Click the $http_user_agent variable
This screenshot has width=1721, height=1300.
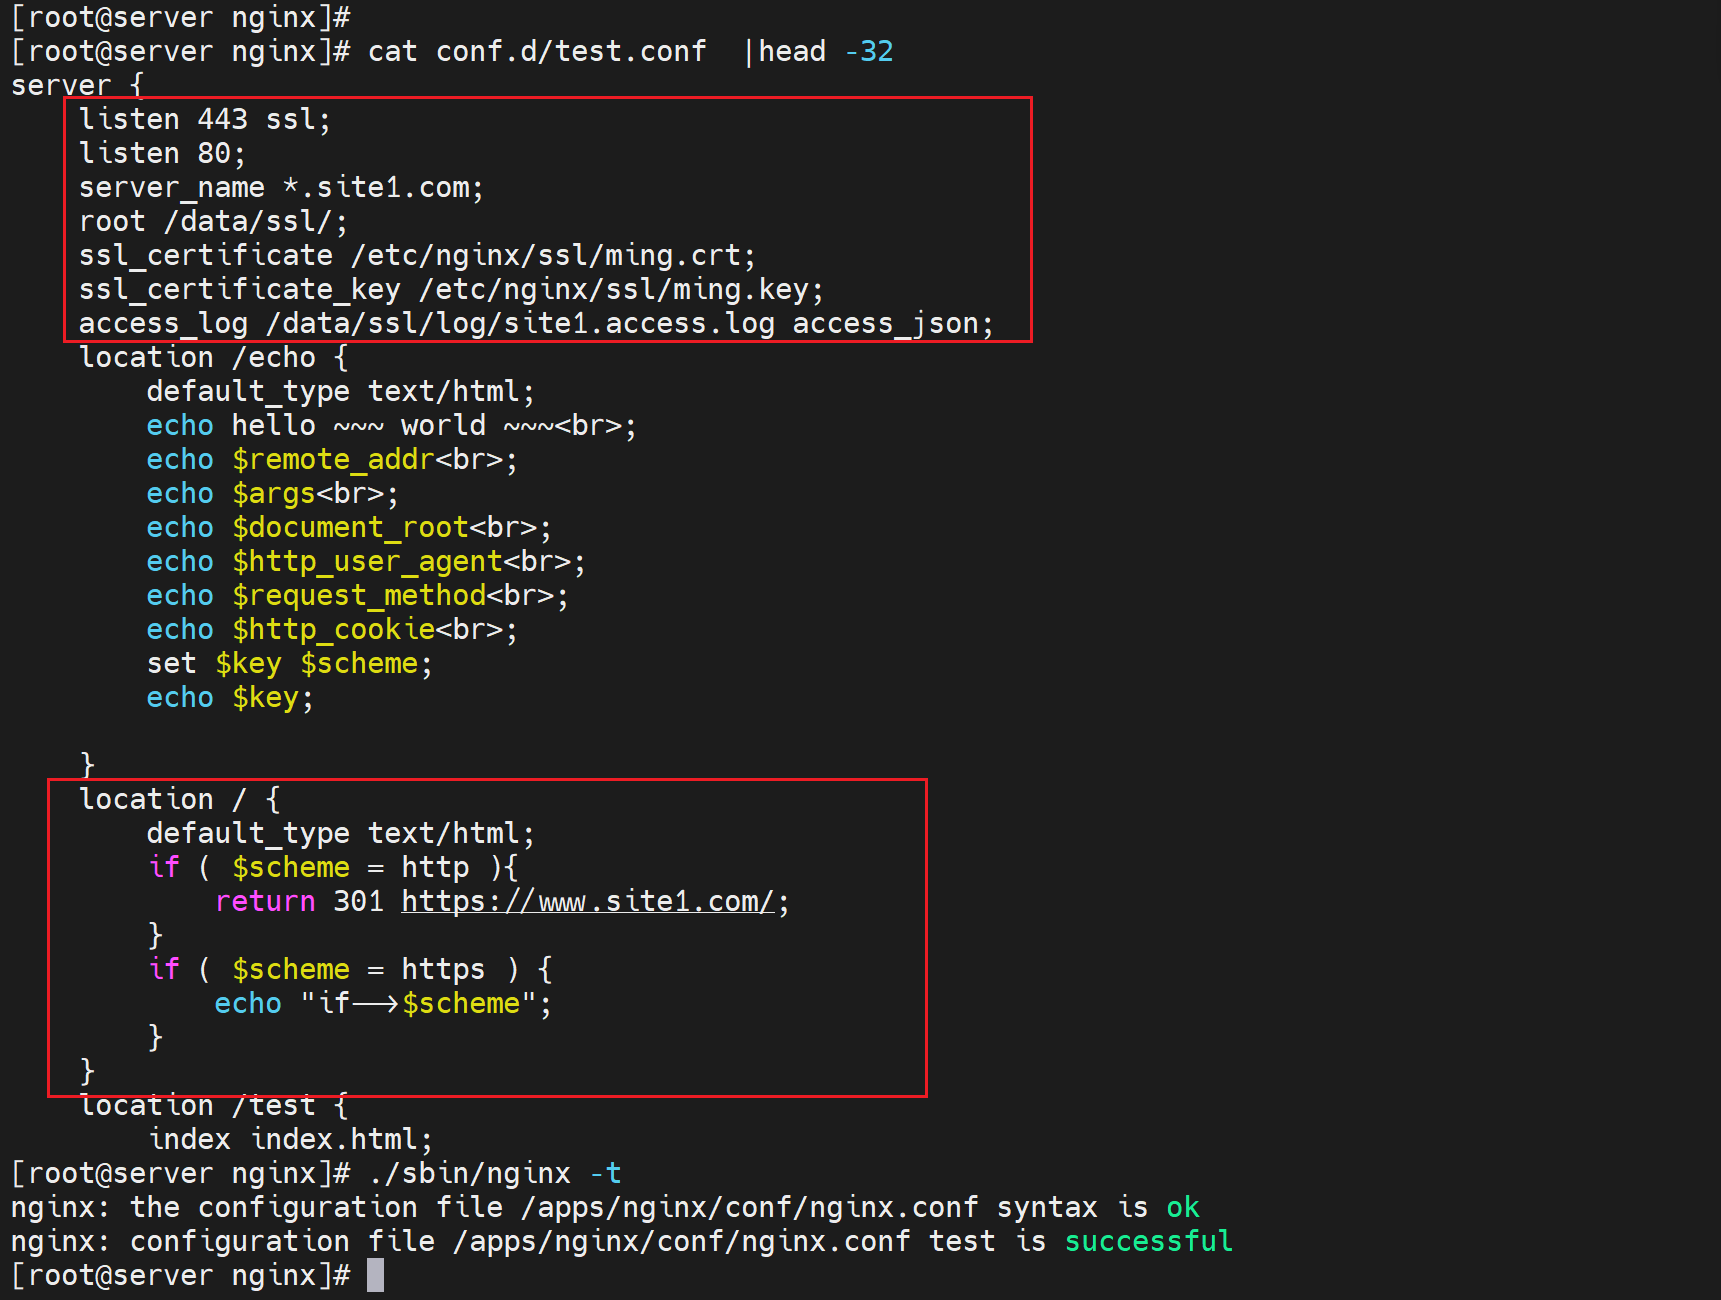(367, 562)
